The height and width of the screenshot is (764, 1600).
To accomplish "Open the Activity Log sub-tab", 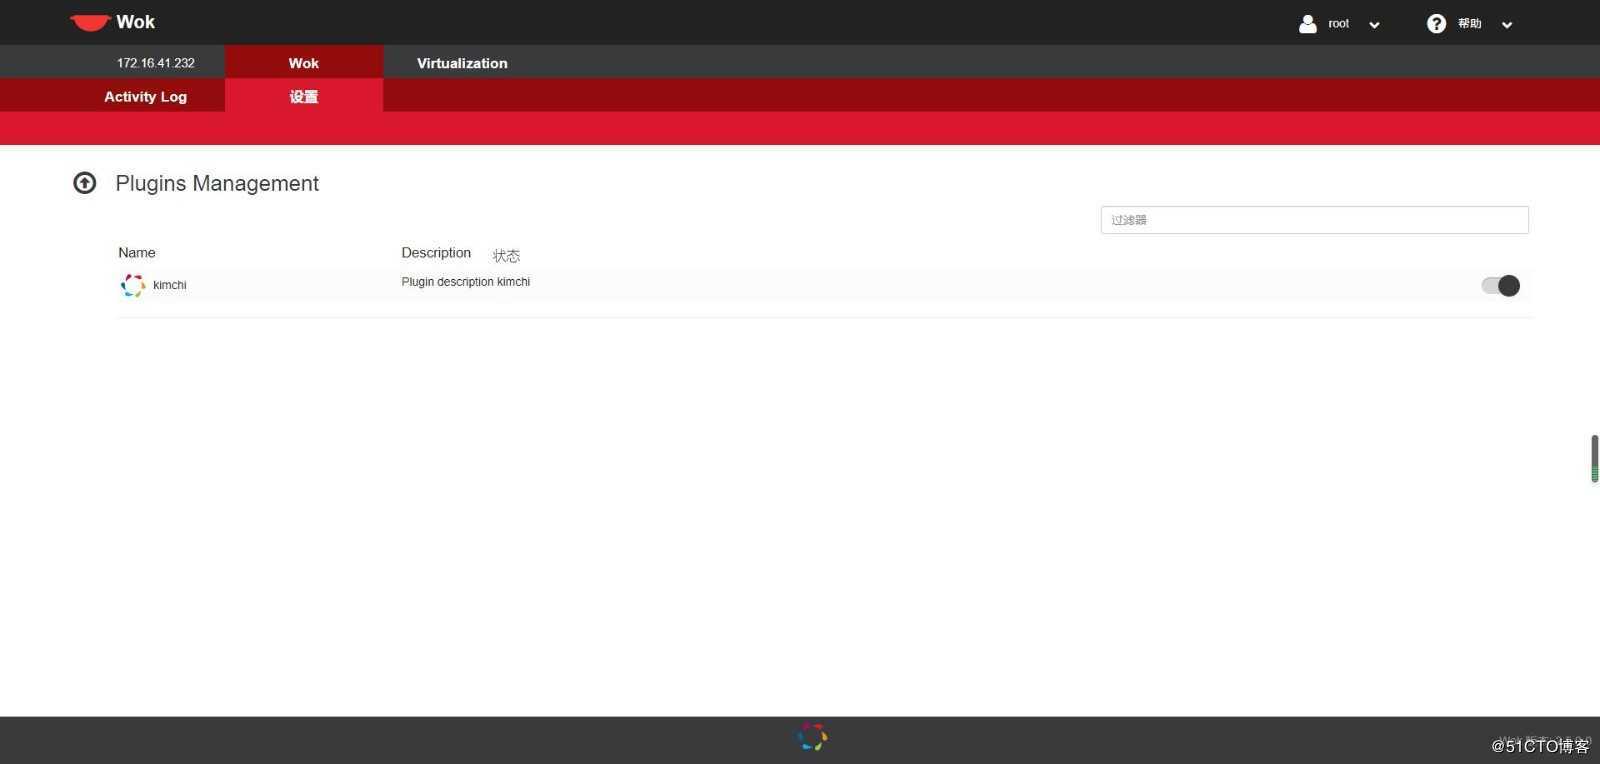I will click(x=146, y=96).
